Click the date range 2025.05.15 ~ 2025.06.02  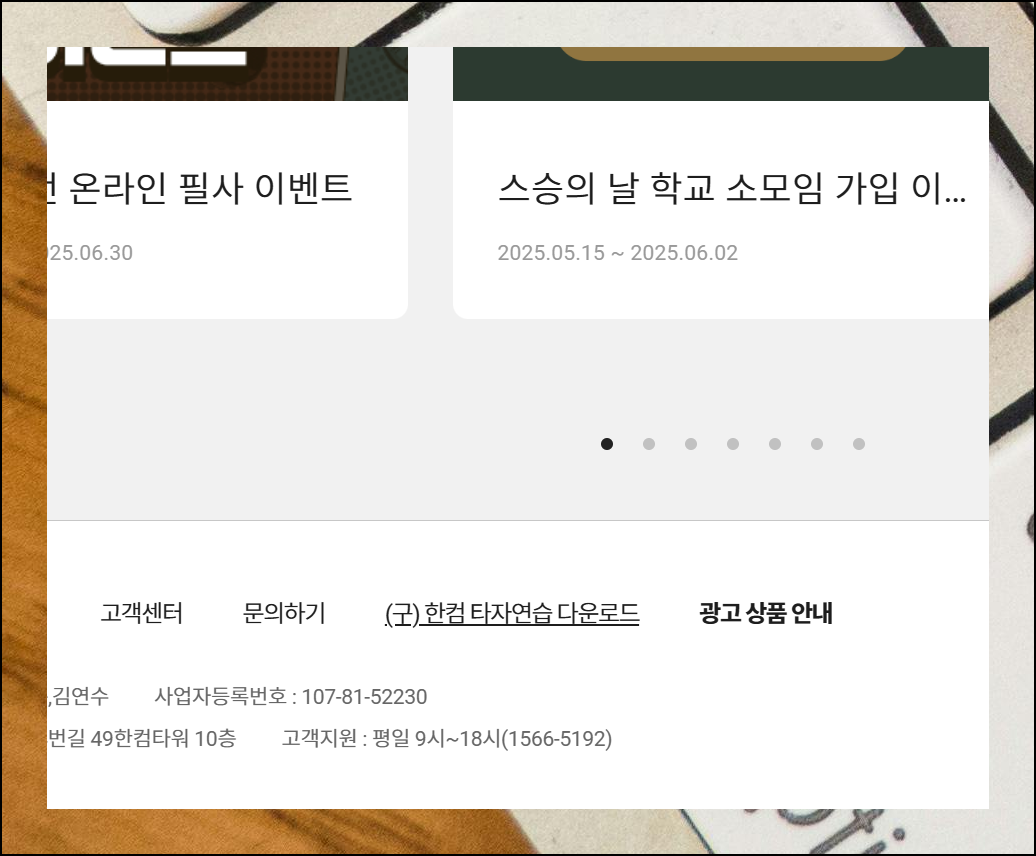(617, 253)
